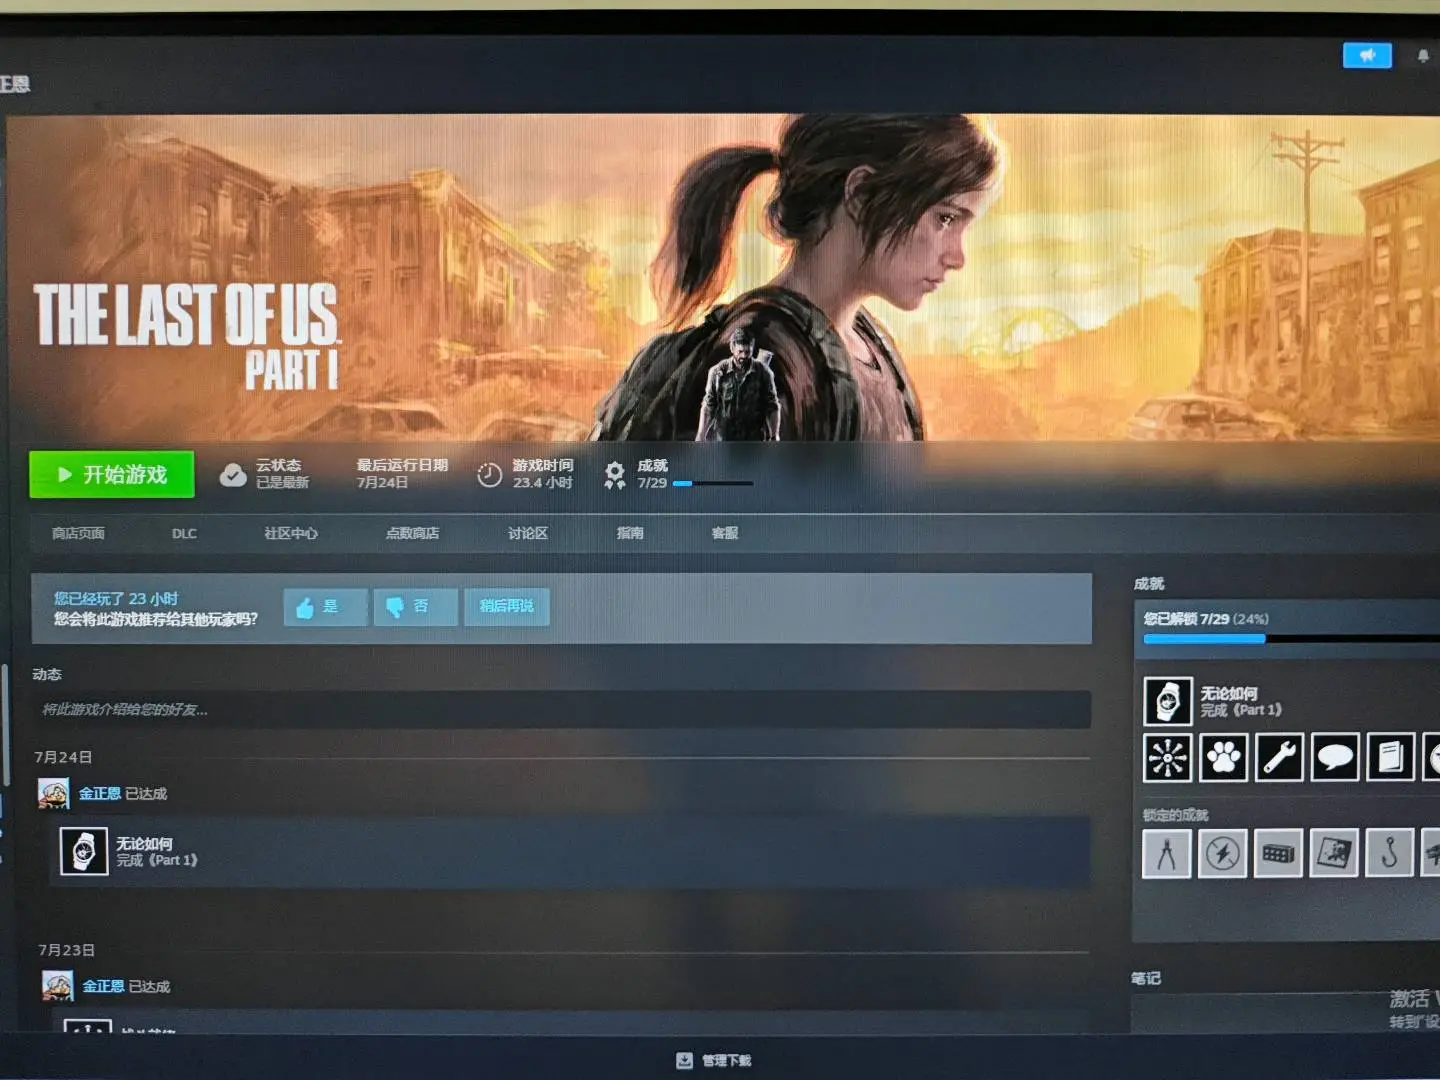1440x1080 pixels.
Task: Select the locked compass-dividers achievement icon
Action: point(1167,853)
